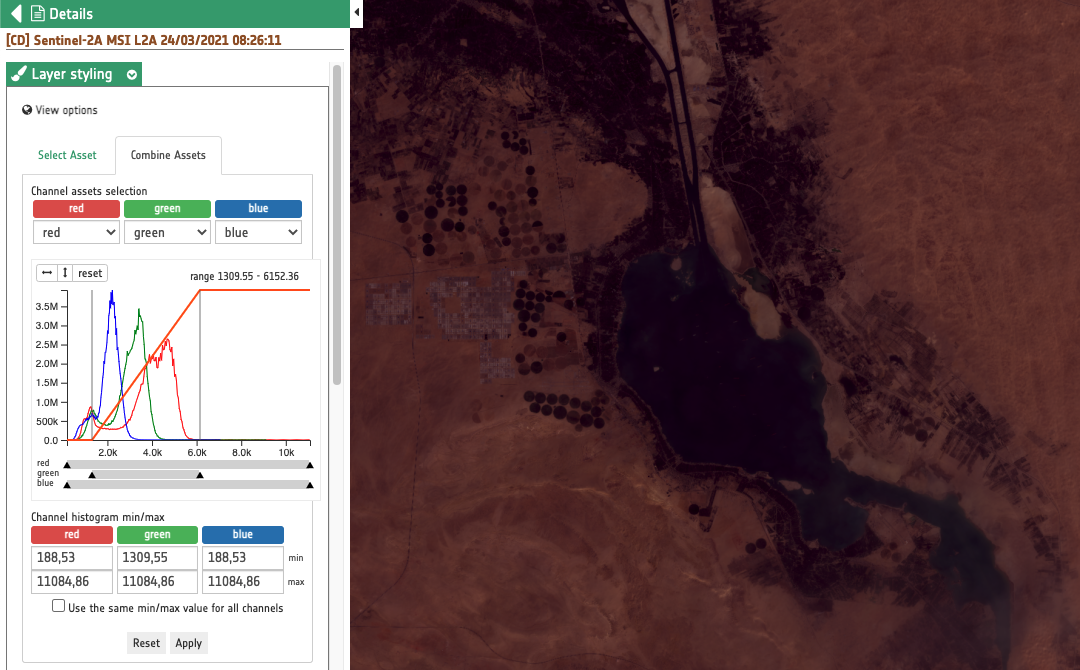Click the vertical zoom arrow button on histogram
1080x670 pixels.
pos(64,273)
